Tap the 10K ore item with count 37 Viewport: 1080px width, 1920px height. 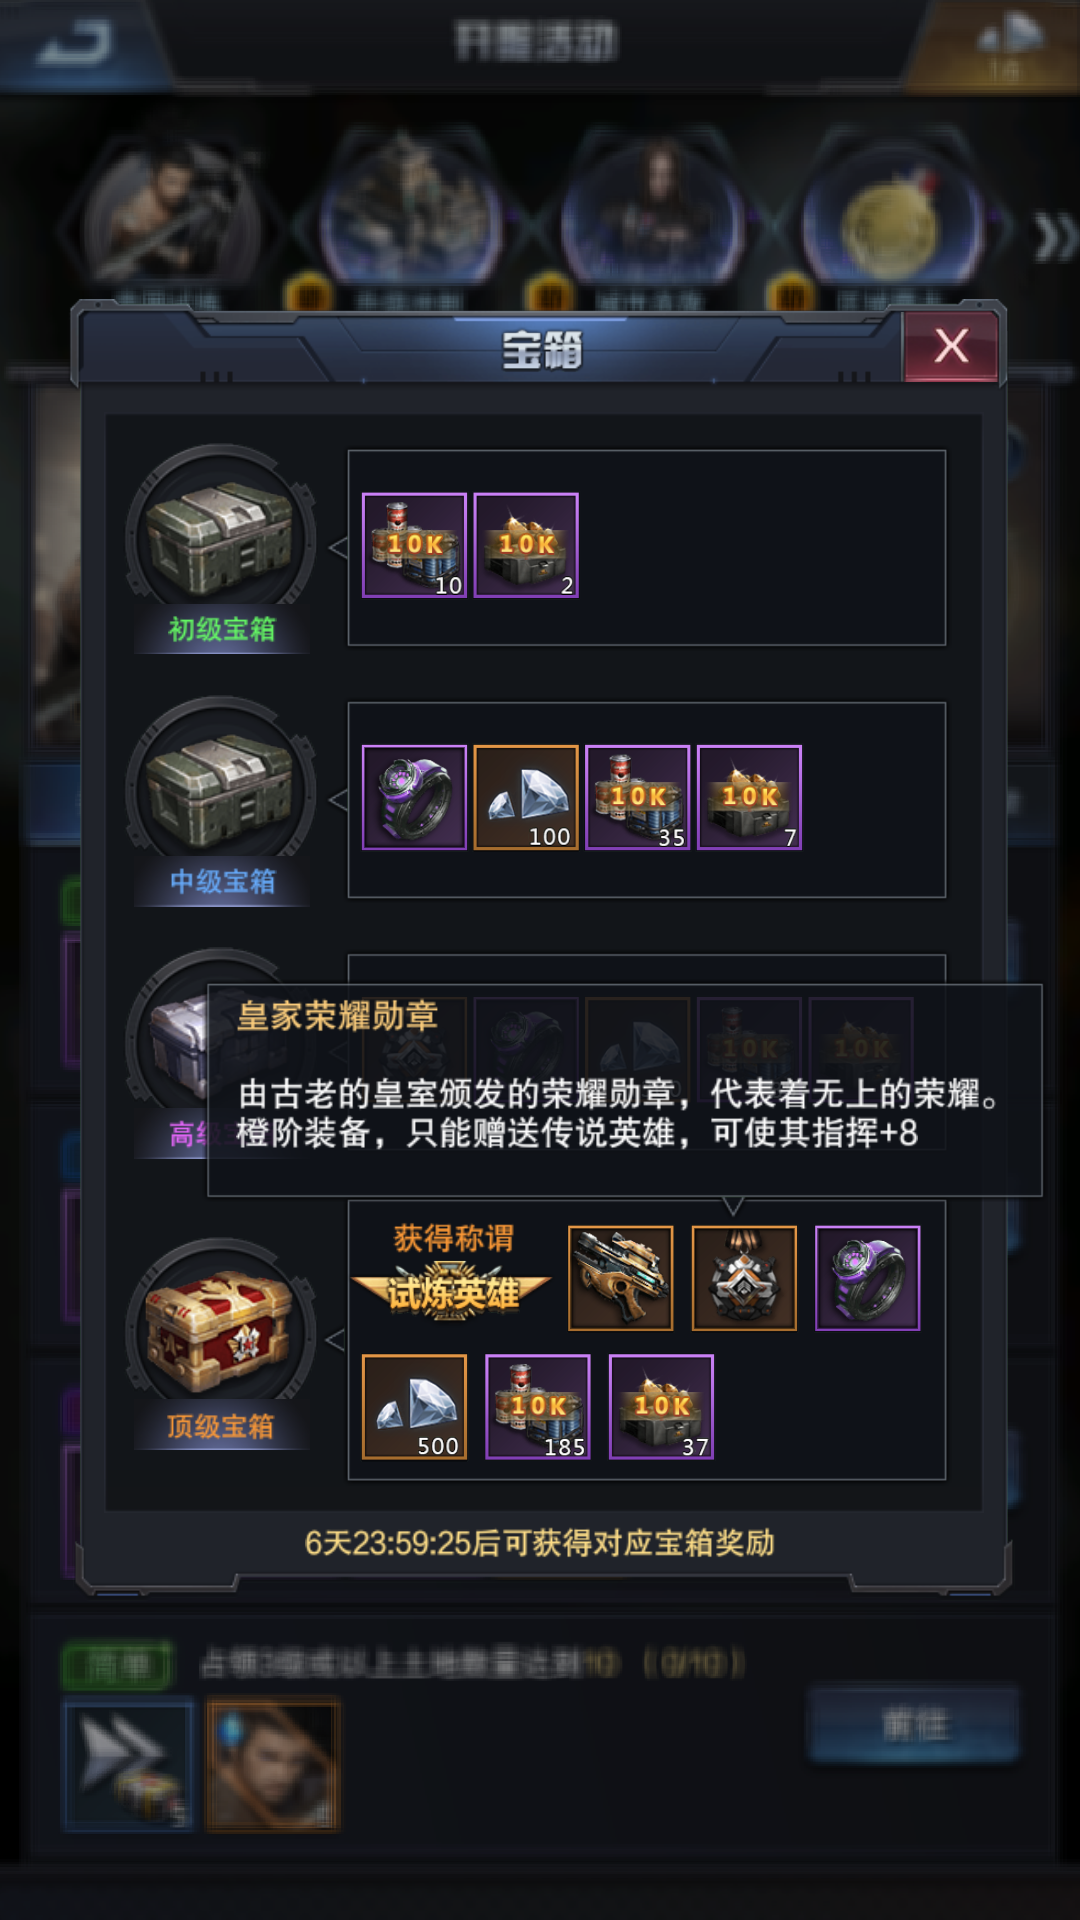tap(661, 1407)
